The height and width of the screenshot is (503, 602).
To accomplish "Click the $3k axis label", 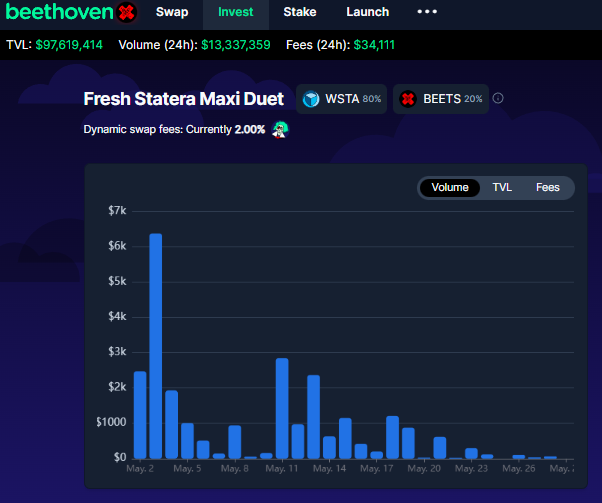I will click(117, 352).
